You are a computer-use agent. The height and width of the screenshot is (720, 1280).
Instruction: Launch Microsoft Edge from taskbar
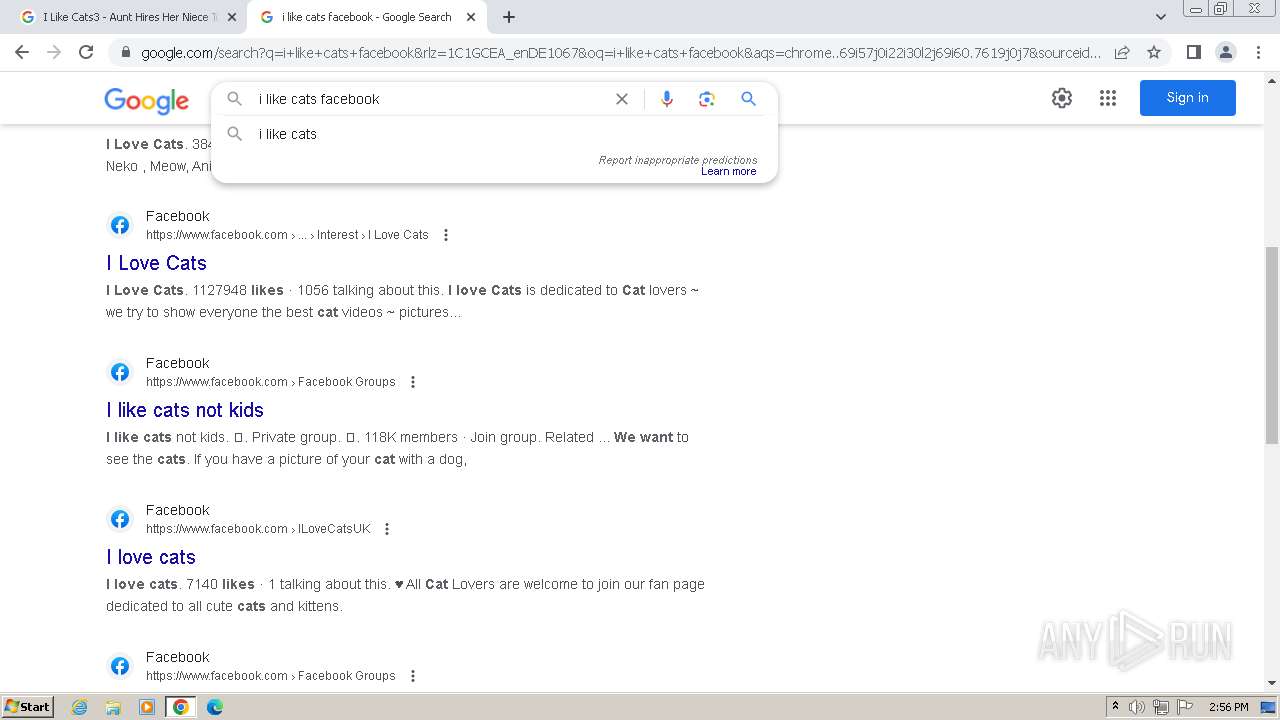[215, 707]
